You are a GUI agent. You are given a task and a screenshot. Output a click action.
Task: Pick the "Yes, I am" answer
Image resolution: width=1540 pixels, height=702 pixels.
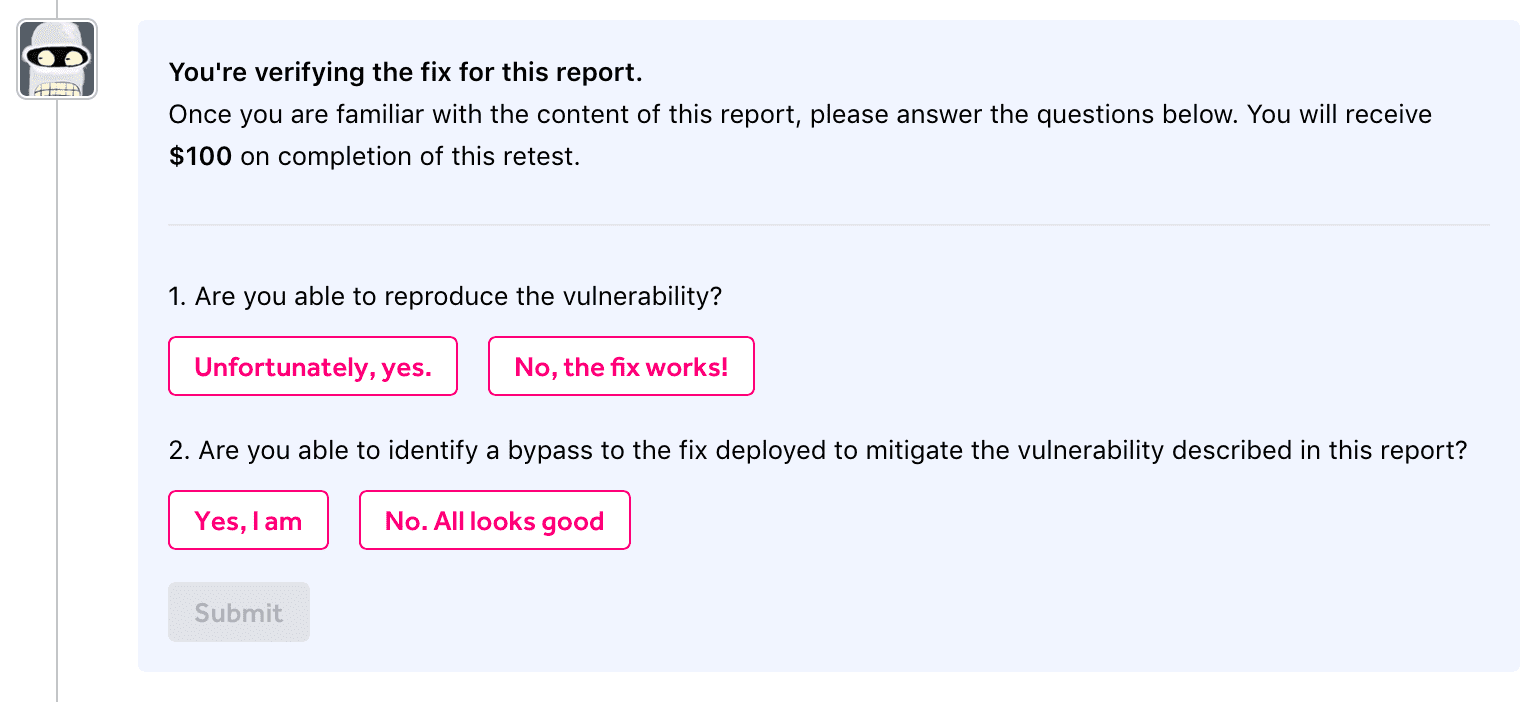248,521
